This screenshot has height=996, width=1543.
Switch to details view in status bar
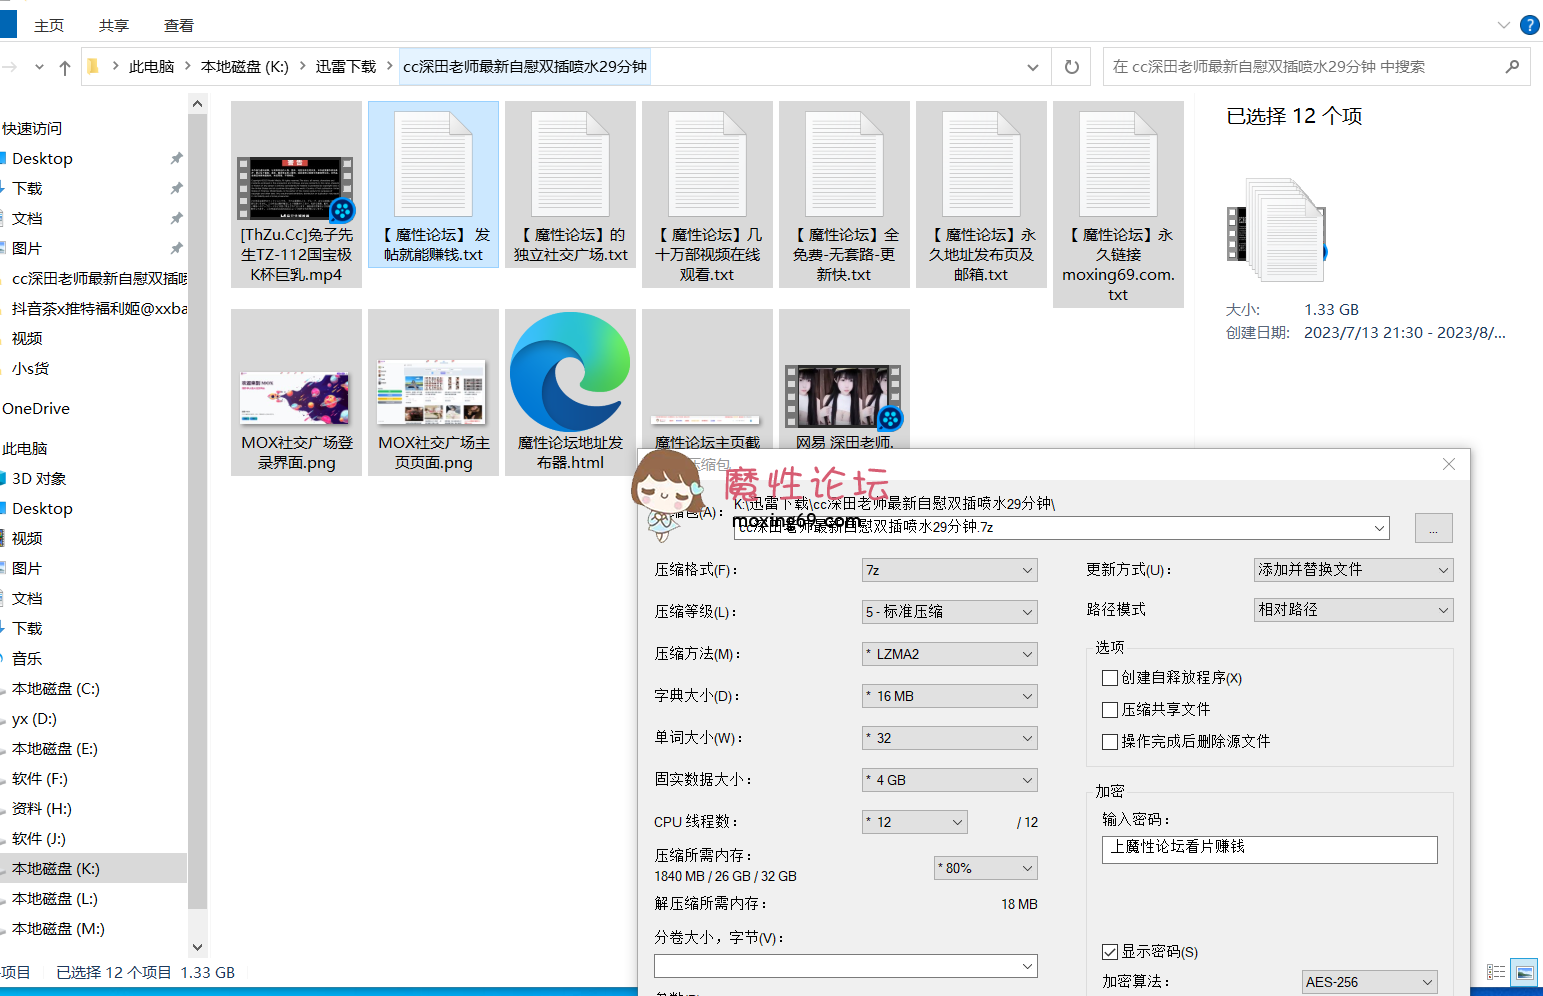(x=1496, y=972)
